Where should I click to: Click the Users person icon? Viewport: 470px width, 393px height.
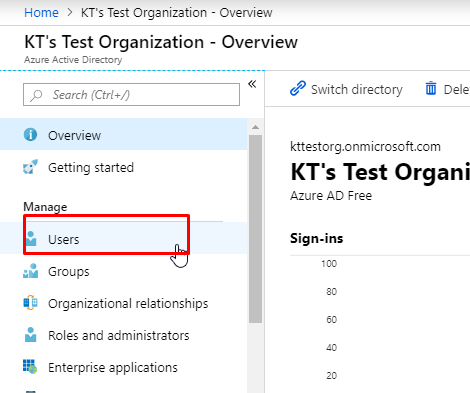[31, 239]
